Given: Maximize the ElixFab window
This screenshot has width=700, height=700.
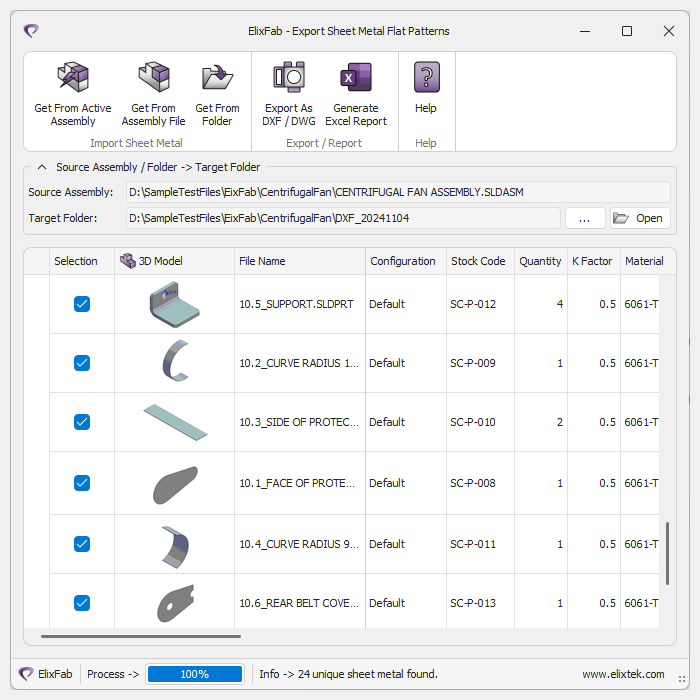Looking at the screenshot, I should pyautogui.click(x=627, y=31).
